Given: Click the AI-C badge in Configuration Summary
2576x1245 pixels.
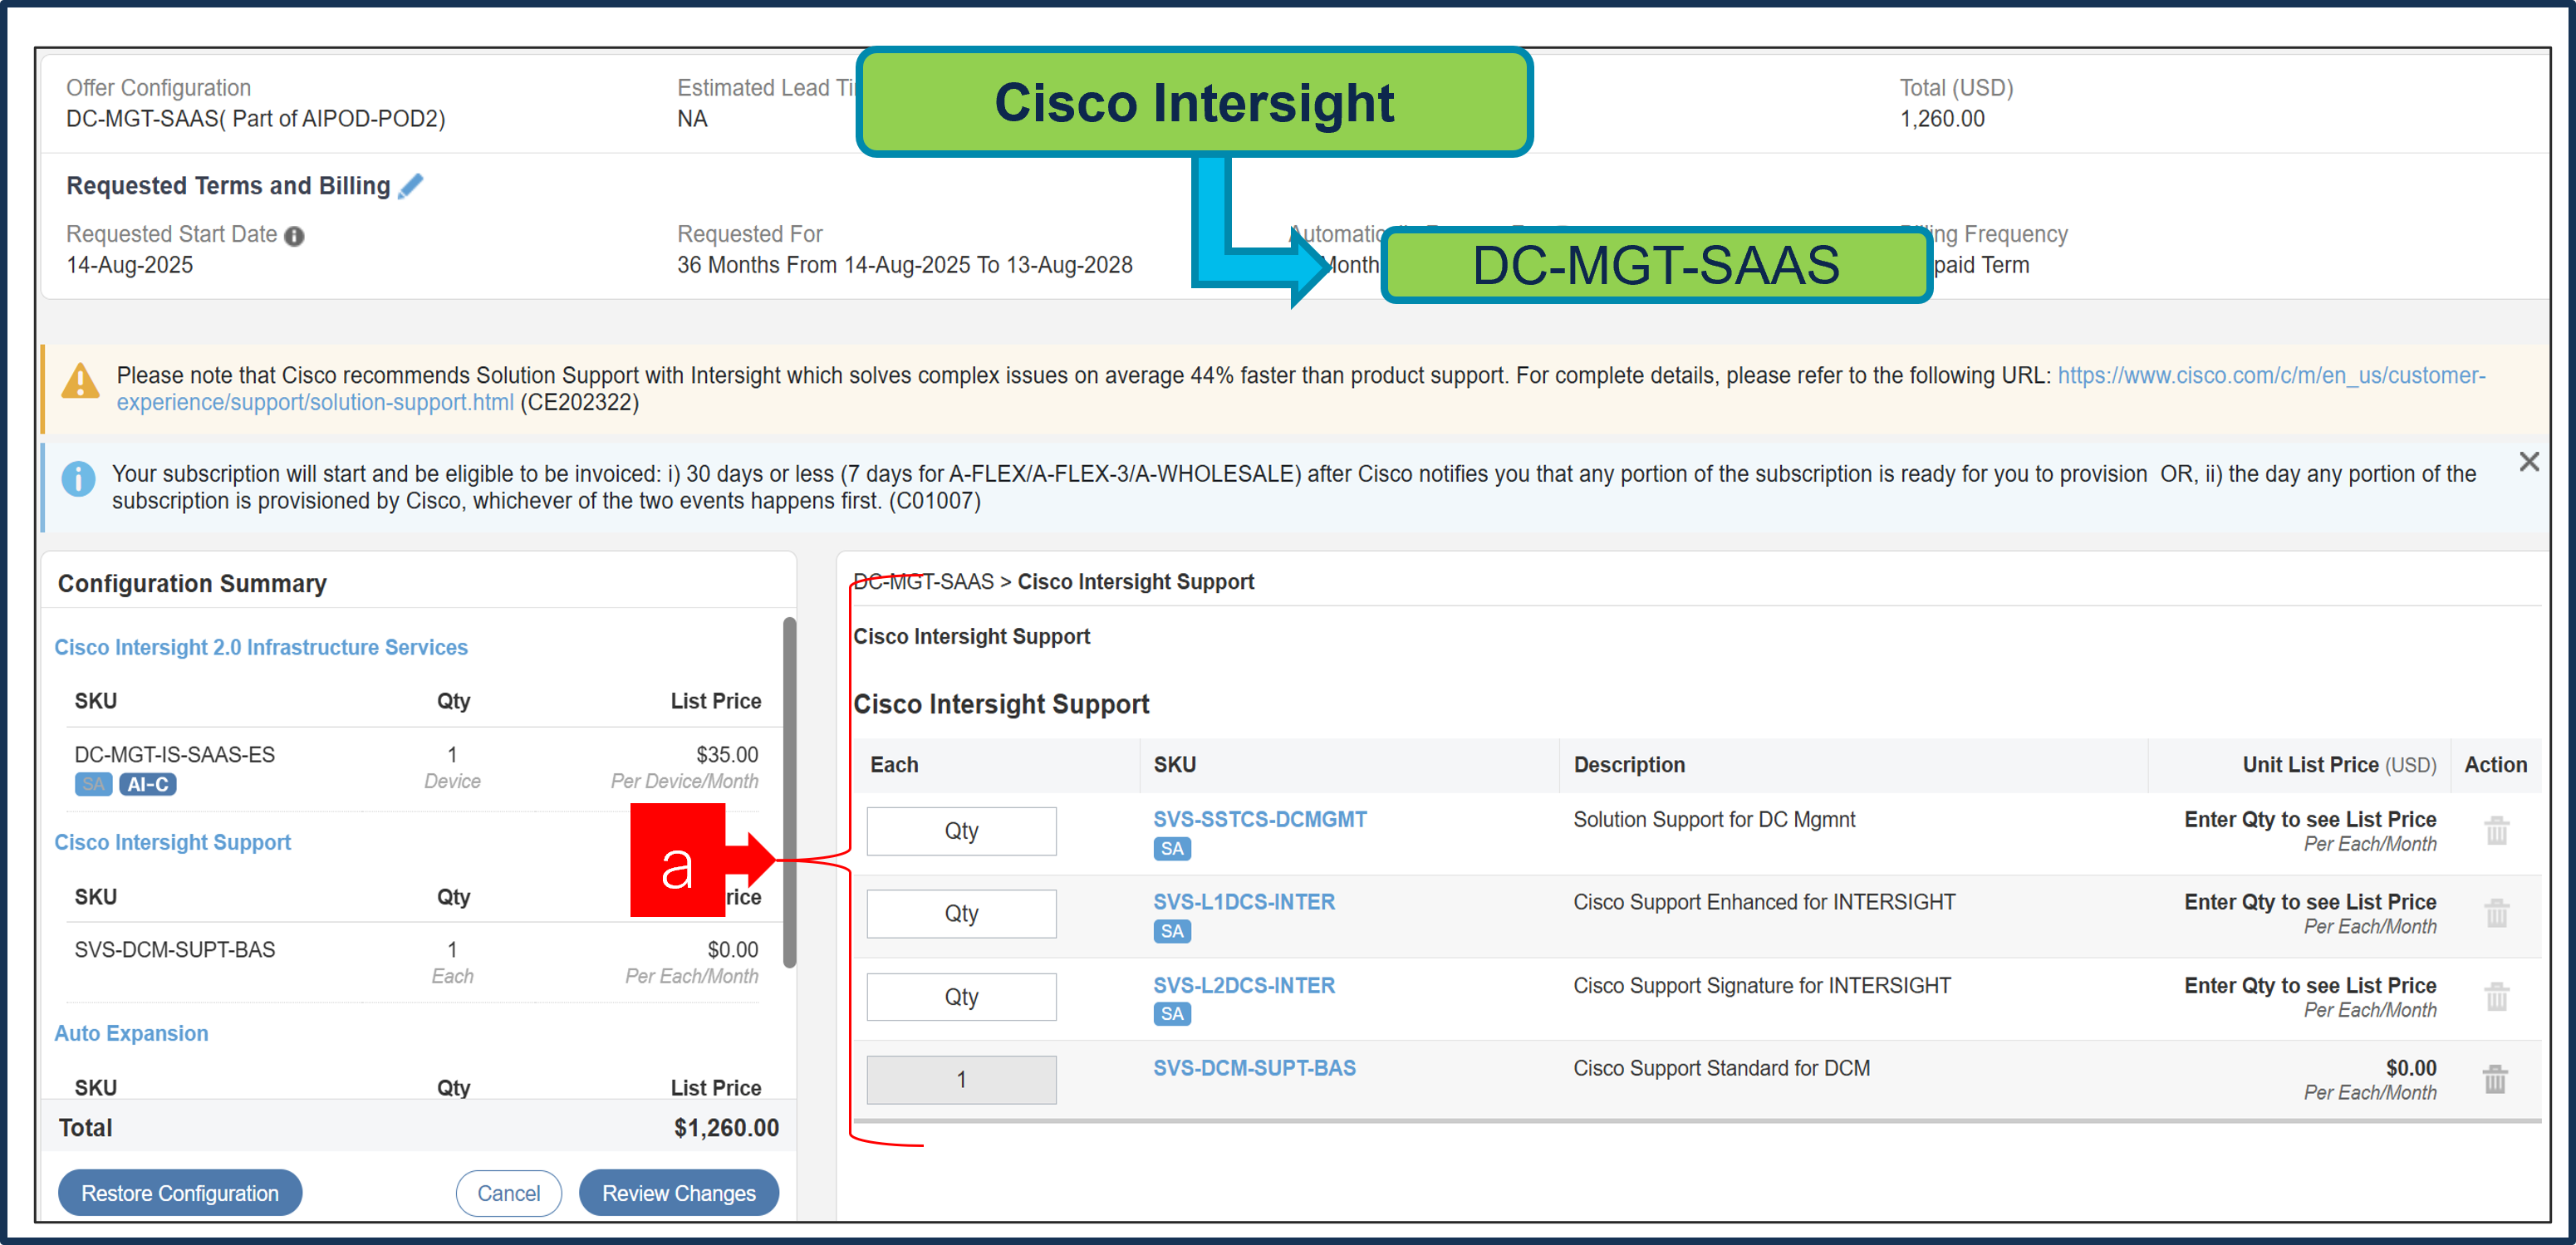Looking at the screenshot, I should tap(147, 784).
